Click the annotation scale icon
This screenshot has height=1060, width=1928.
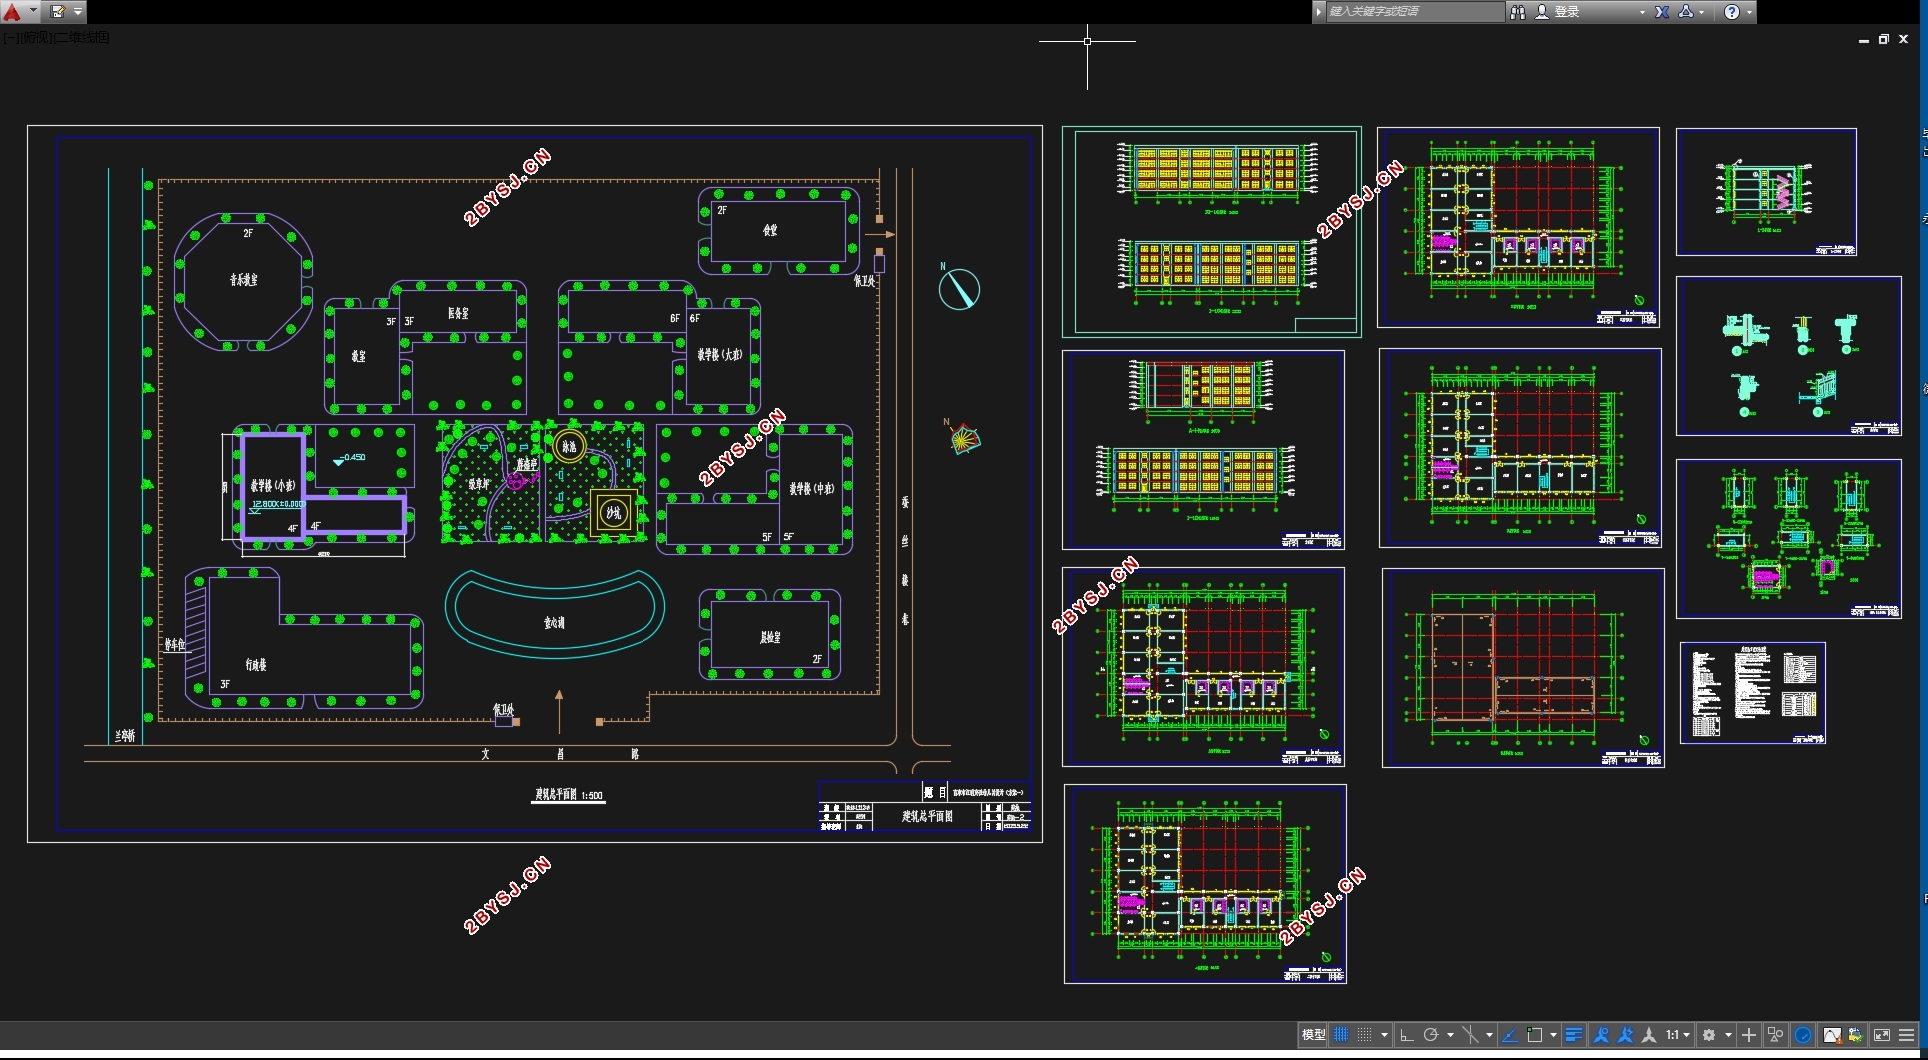pyautogui.click(x=1649, y=1035)
